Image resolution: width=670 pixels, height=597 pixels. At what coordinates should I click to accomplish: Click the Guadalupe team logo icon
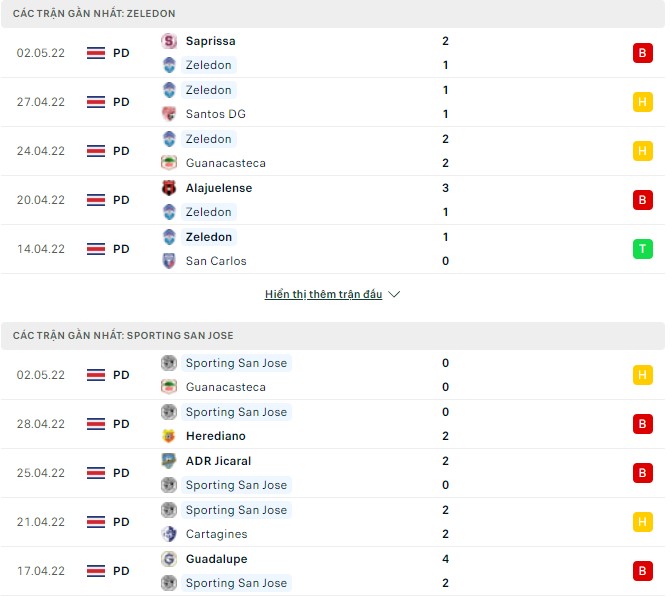click(169, 559)
